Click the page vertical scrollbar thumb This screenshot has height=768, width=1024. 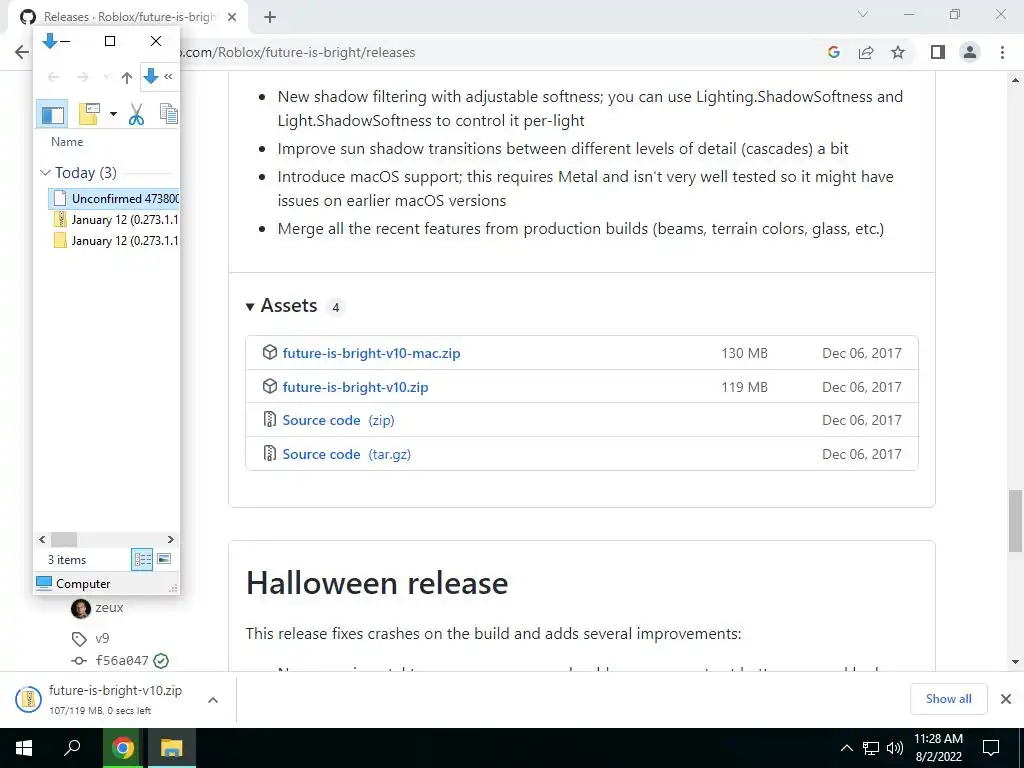(1015, 521)
